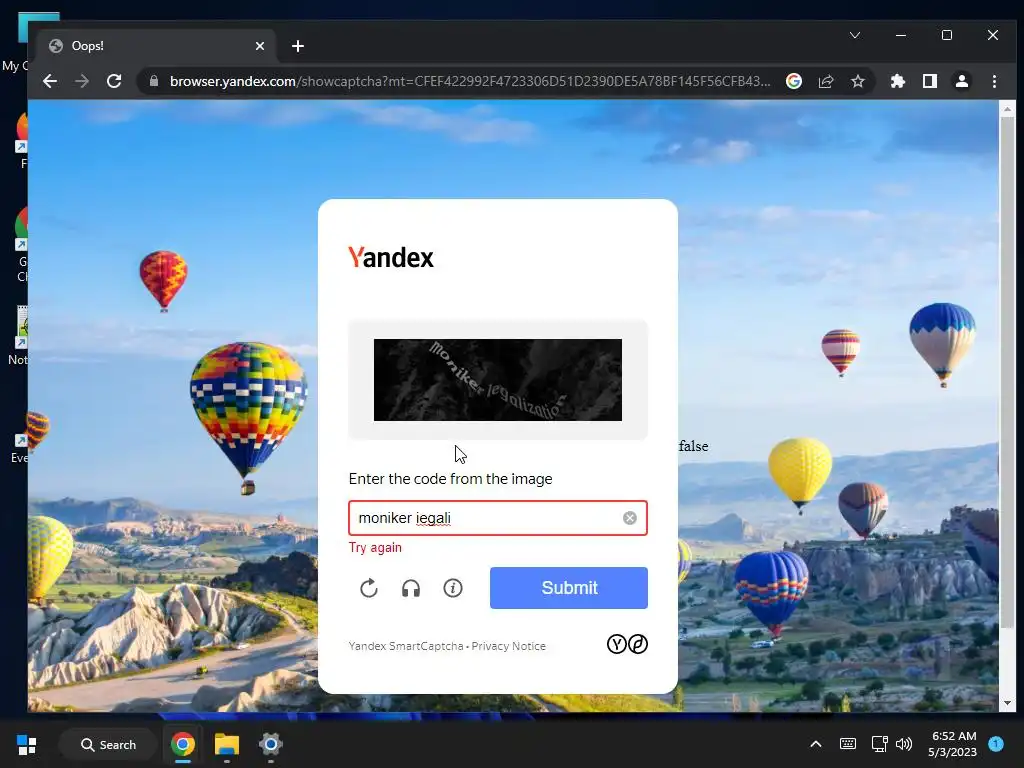
Task: Switch to audio captcha with headphones icon
Action: click(x=411, y=588)
